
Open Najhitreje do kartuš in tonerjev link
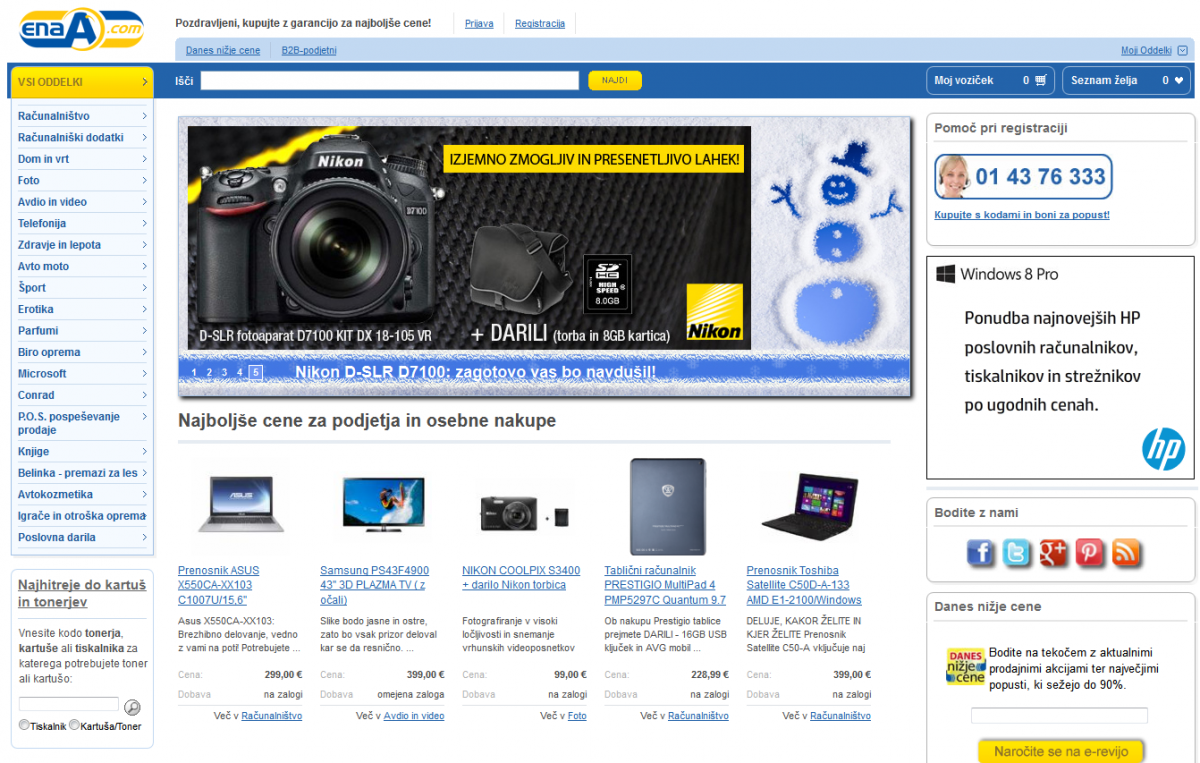coord(82,593)
